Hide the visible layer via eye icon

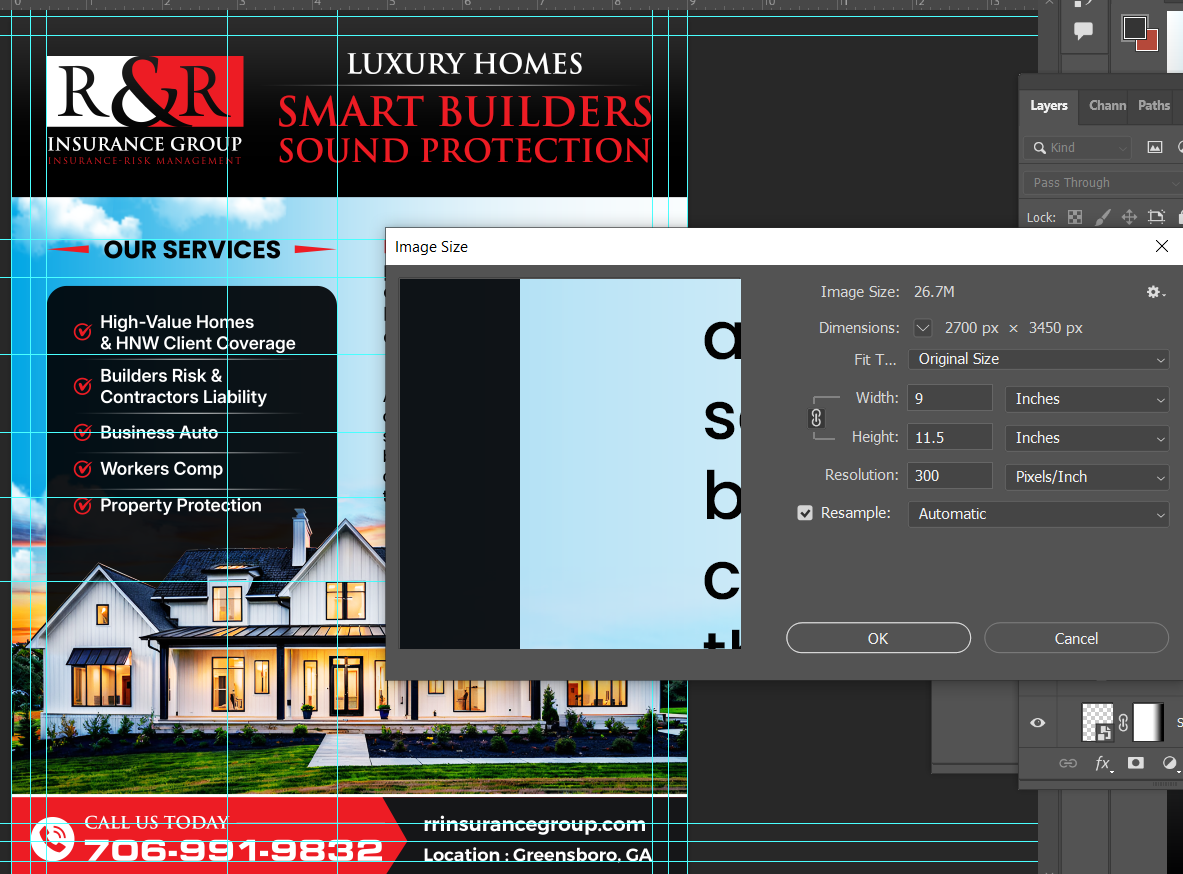tap(1037, 723)
